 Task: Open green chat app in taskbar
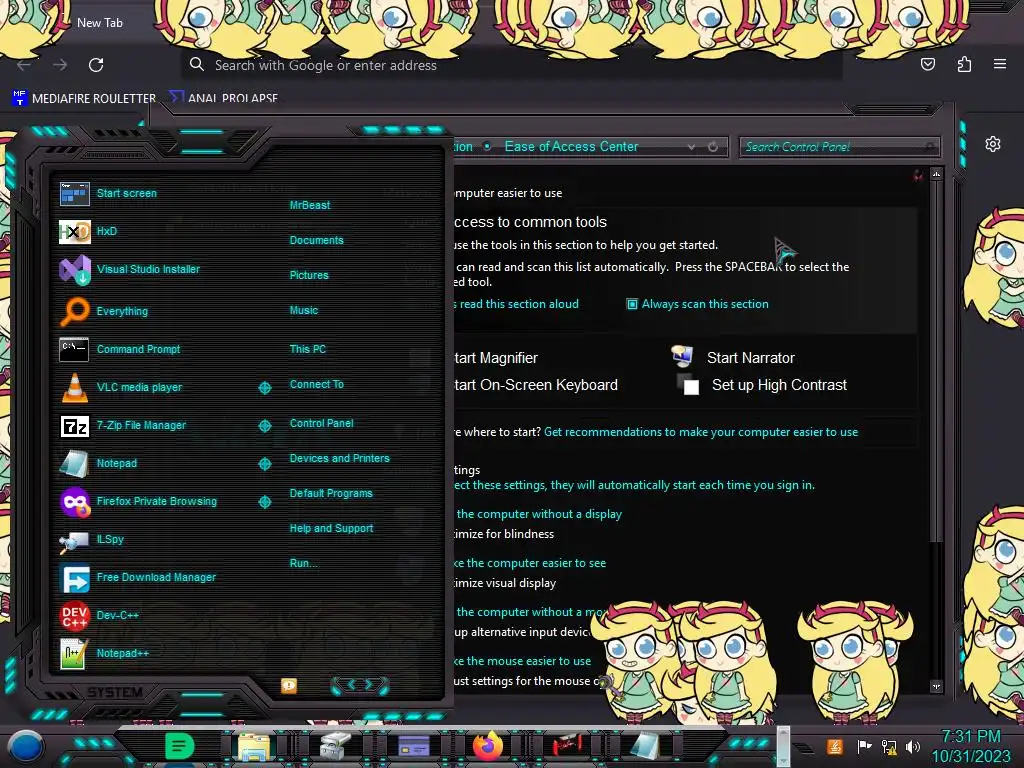179,746
